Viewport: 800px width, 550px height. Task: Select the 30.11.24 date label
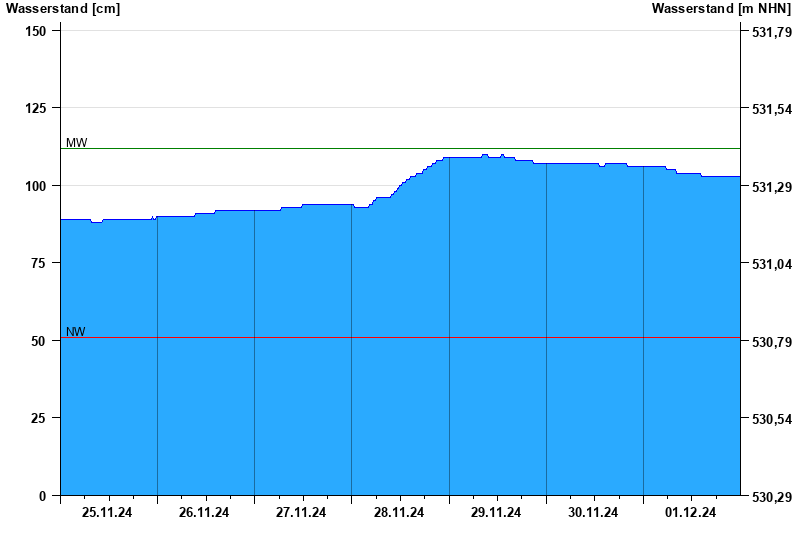593,512
